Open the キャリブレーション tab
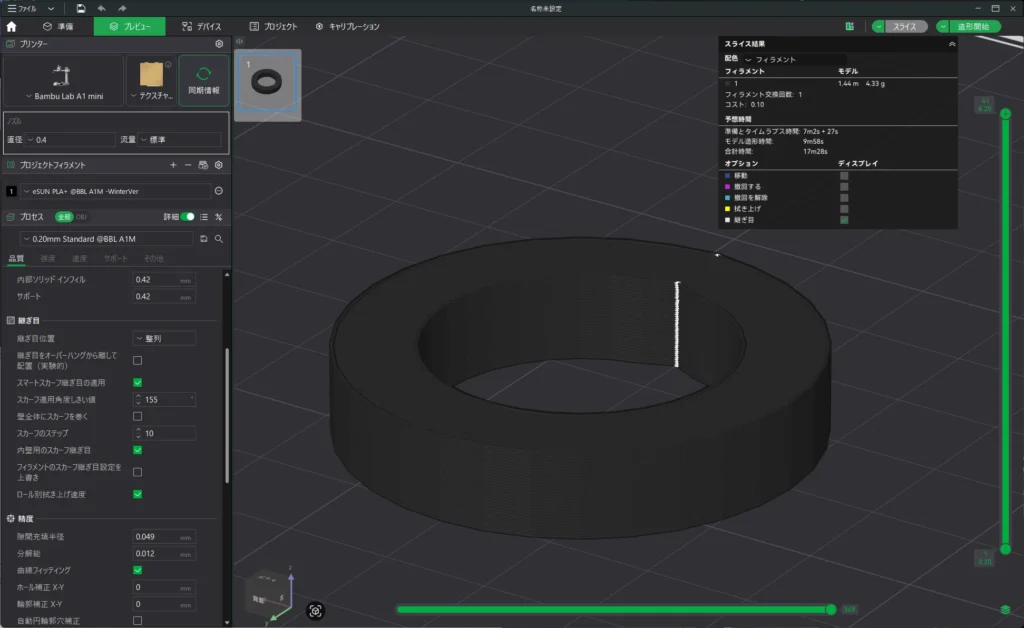1024x628 pixels. [x=346, y=26]
